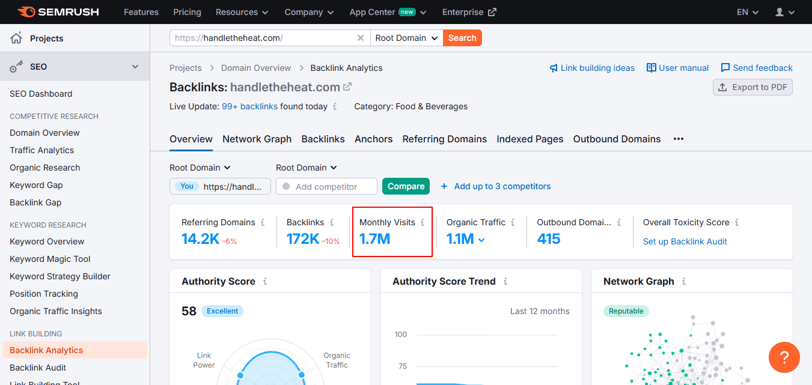Show info for Outbound Domains metric

coord(619,222)
